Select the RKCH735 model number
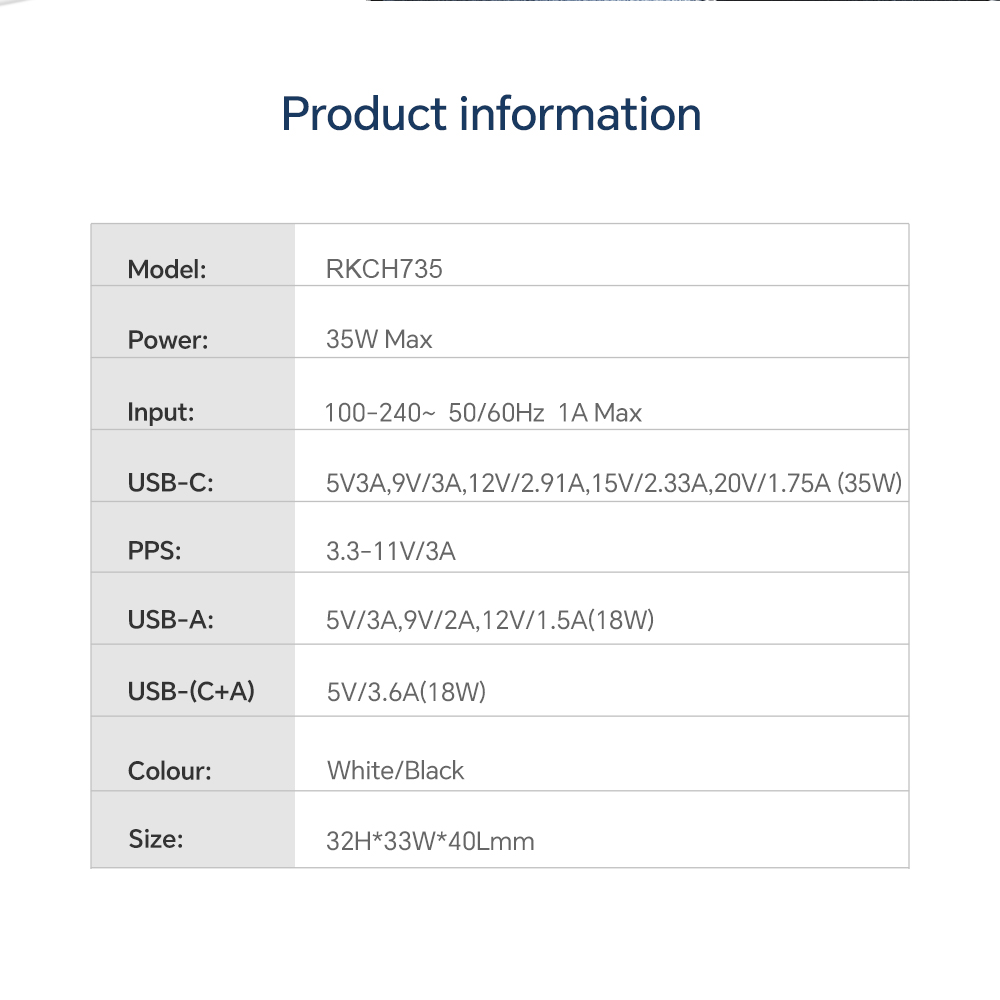 pyautogui.click(x=384, y=269)
